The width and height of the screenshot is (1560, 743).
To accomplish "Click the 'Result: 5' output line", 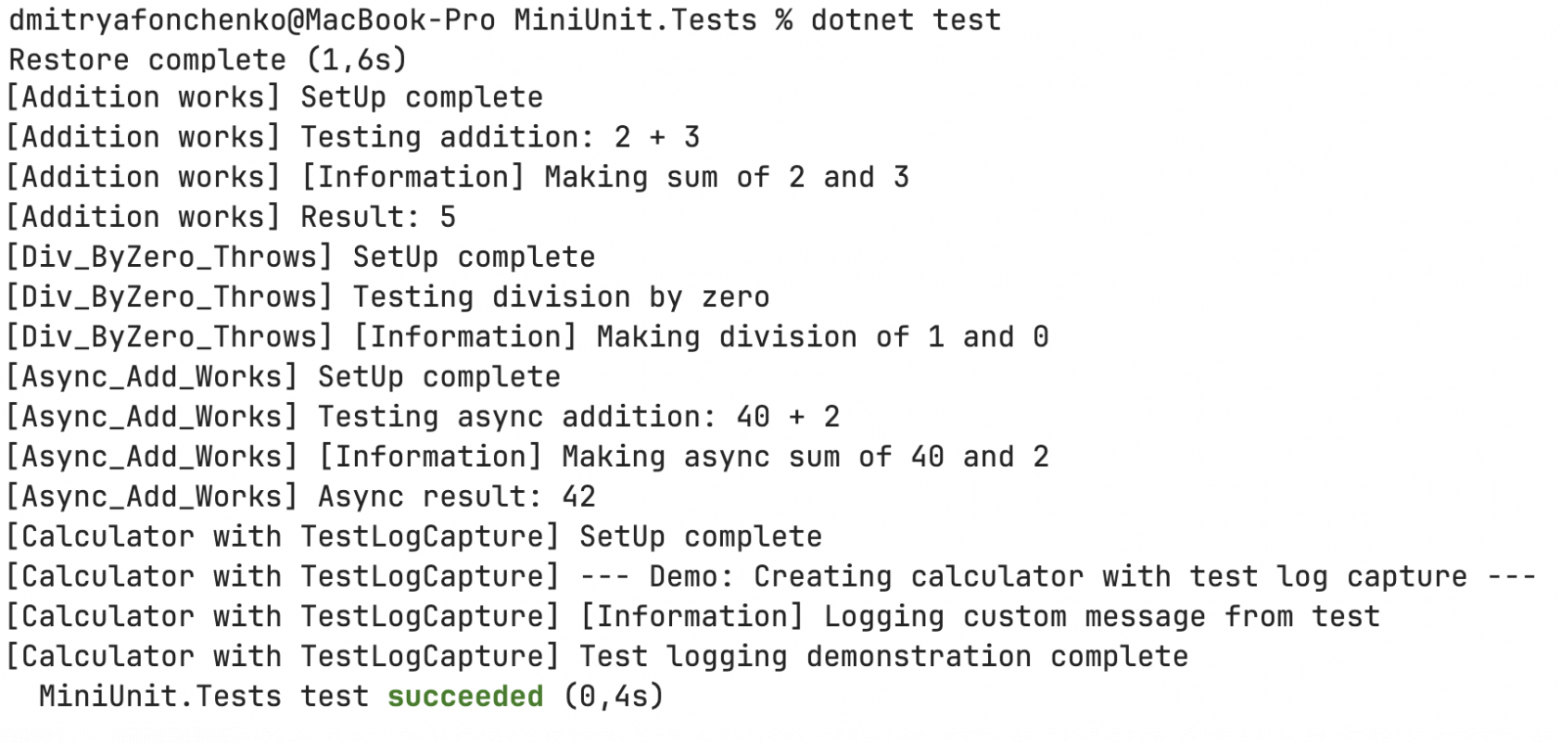I will pyautogui.click(x=379, y=218).
